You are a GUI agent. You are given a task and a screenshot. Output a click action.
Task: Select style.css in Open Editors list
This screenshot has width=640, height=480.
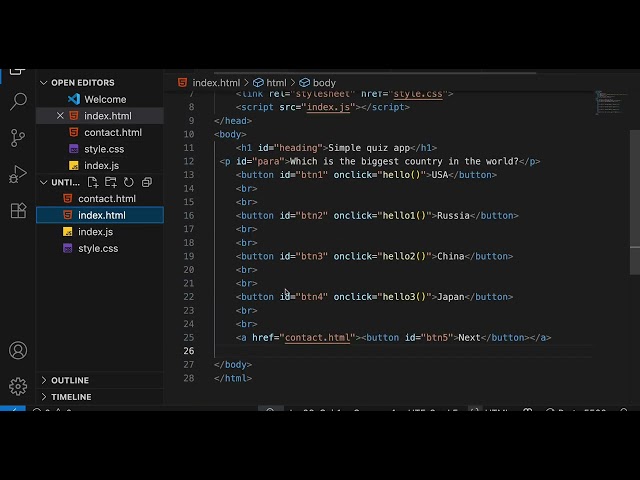click(100, 149)
